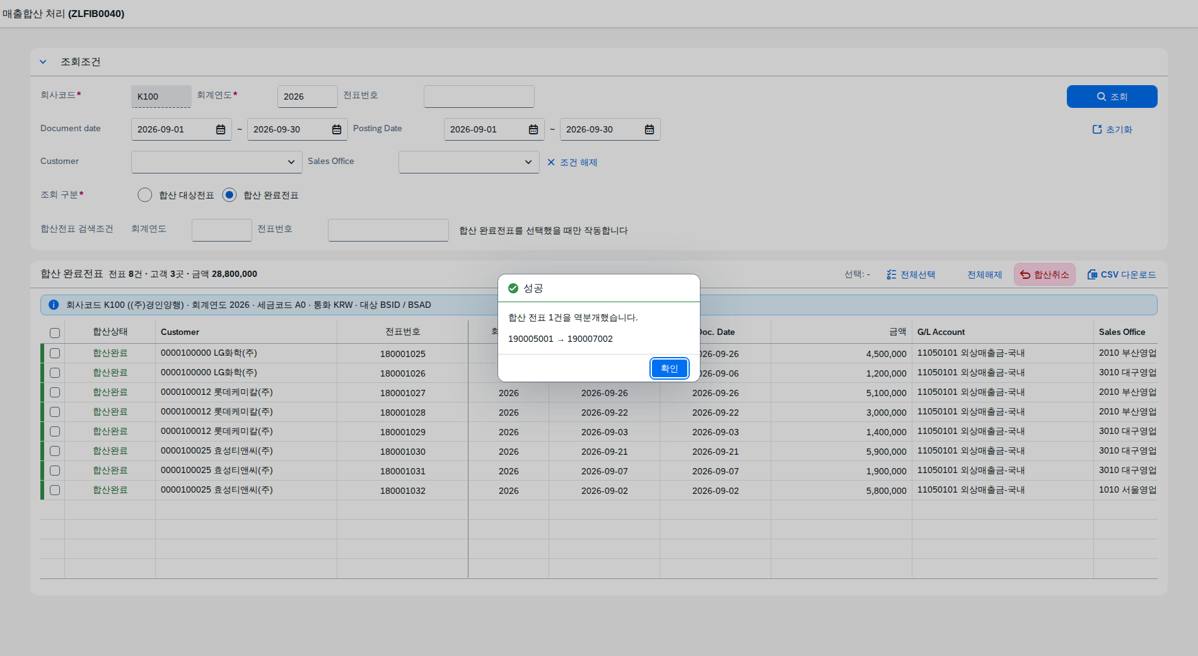Click the 조회 search button
This screenshot has width=1198, height=656.
tap(1112, 96)
